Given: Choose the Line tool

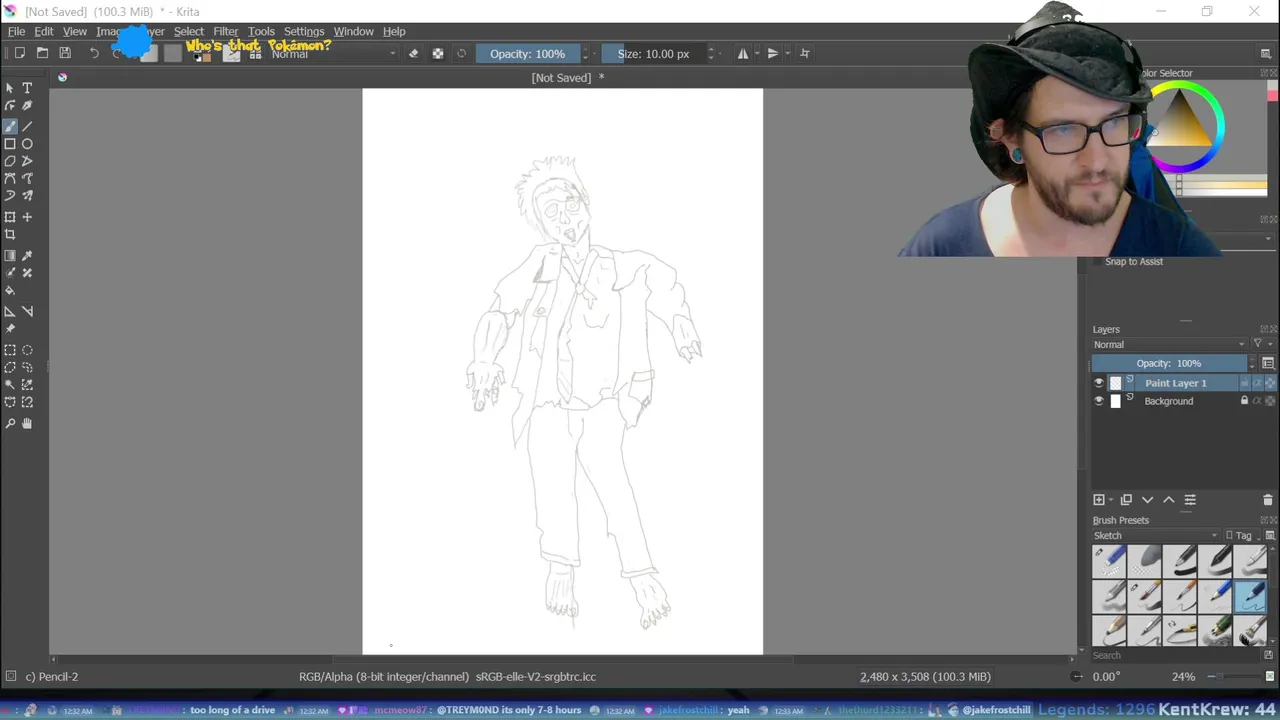Looking at the screenshot, I should tap(27, 126).
